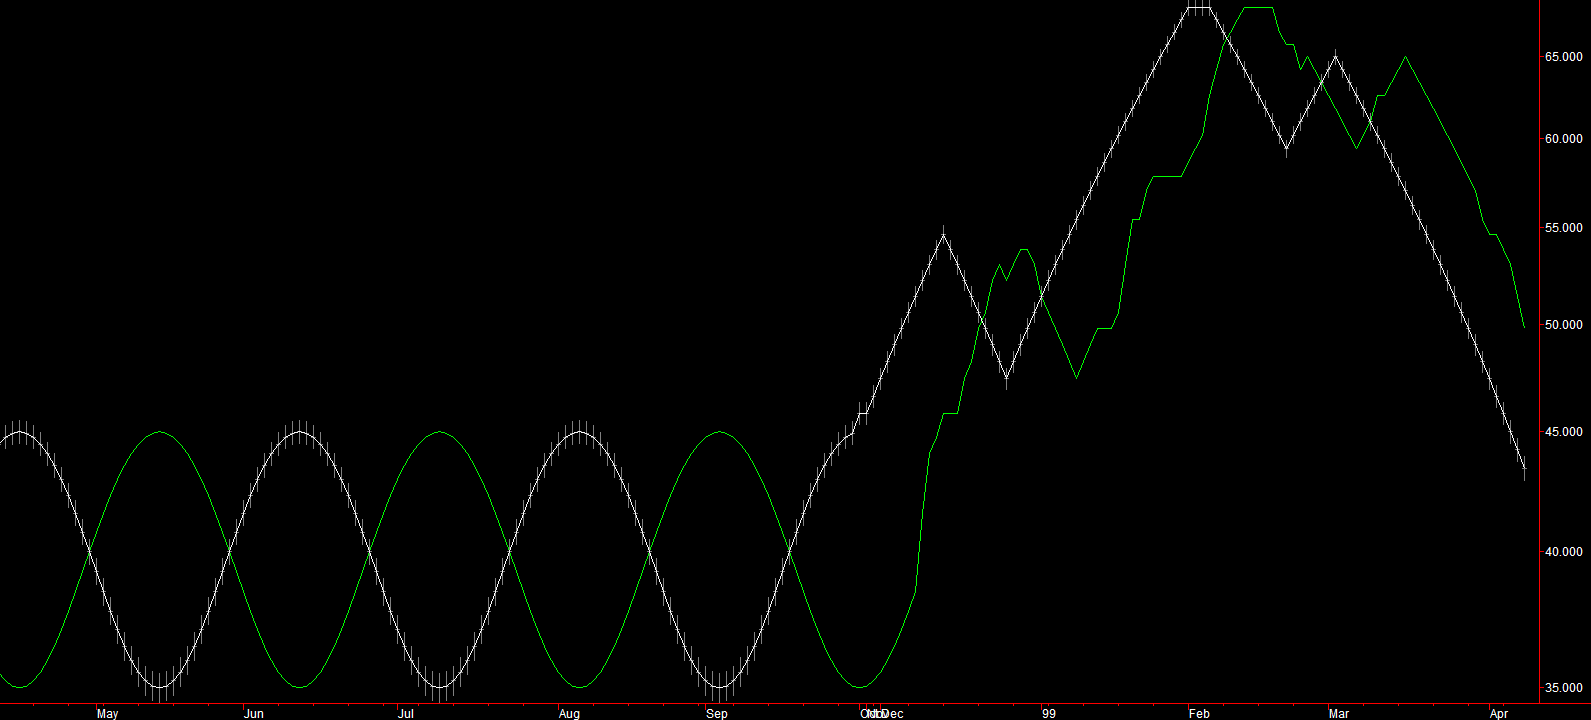Select the 35.000 value on price scale

point(1564,688)
